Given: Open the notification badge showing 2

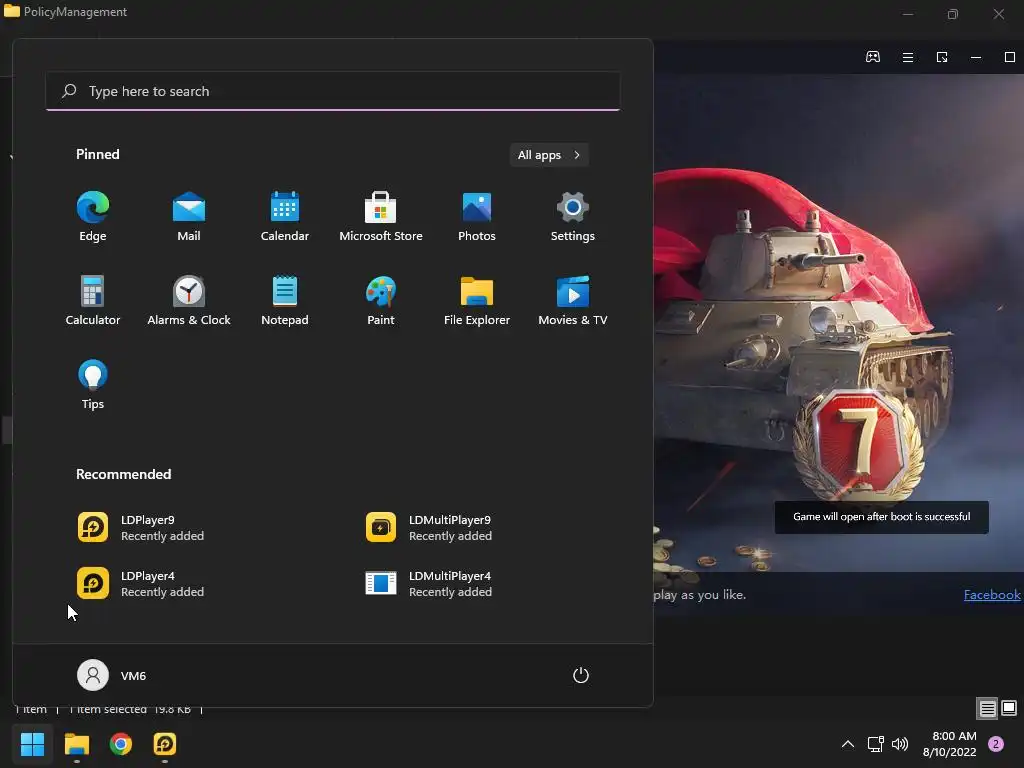Looking at the screenshot, I should 996,744.
